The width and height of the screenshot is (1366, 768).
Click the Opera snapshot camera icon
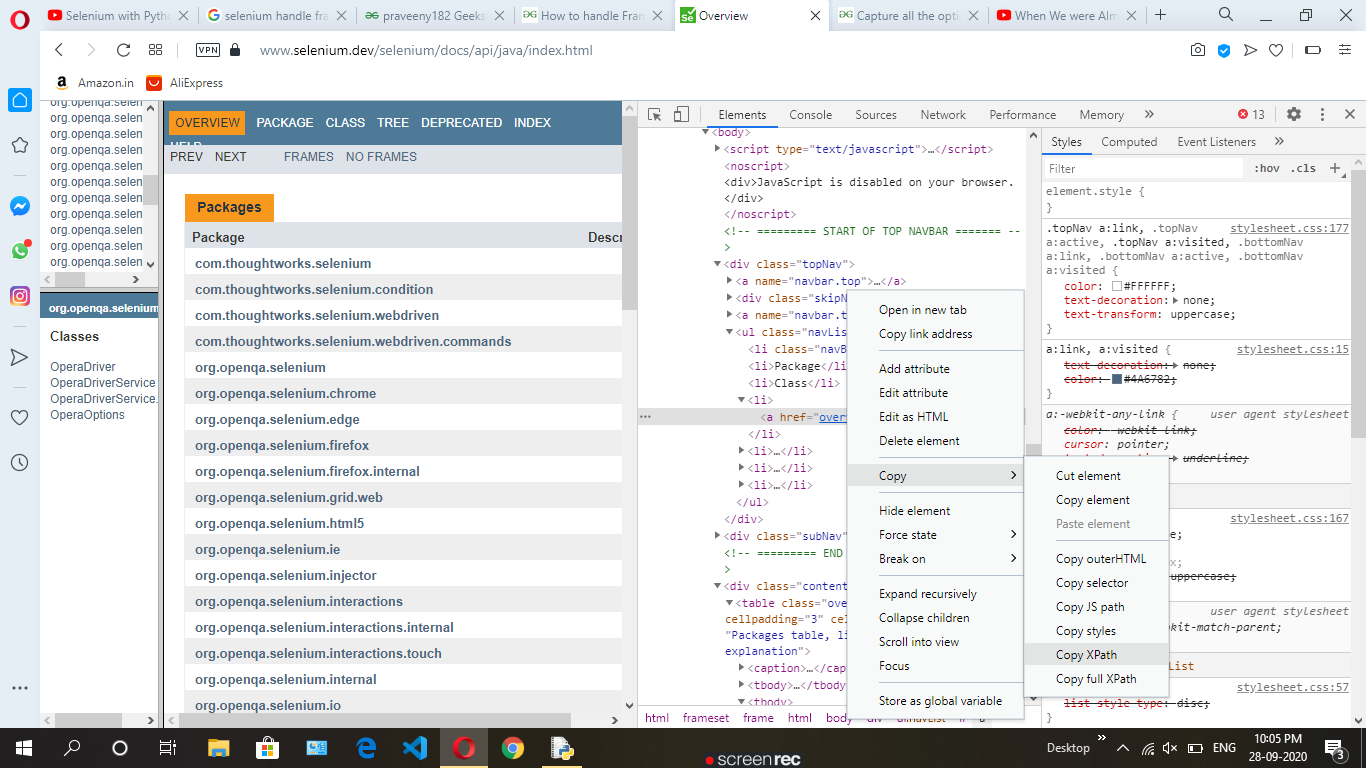1197,50
